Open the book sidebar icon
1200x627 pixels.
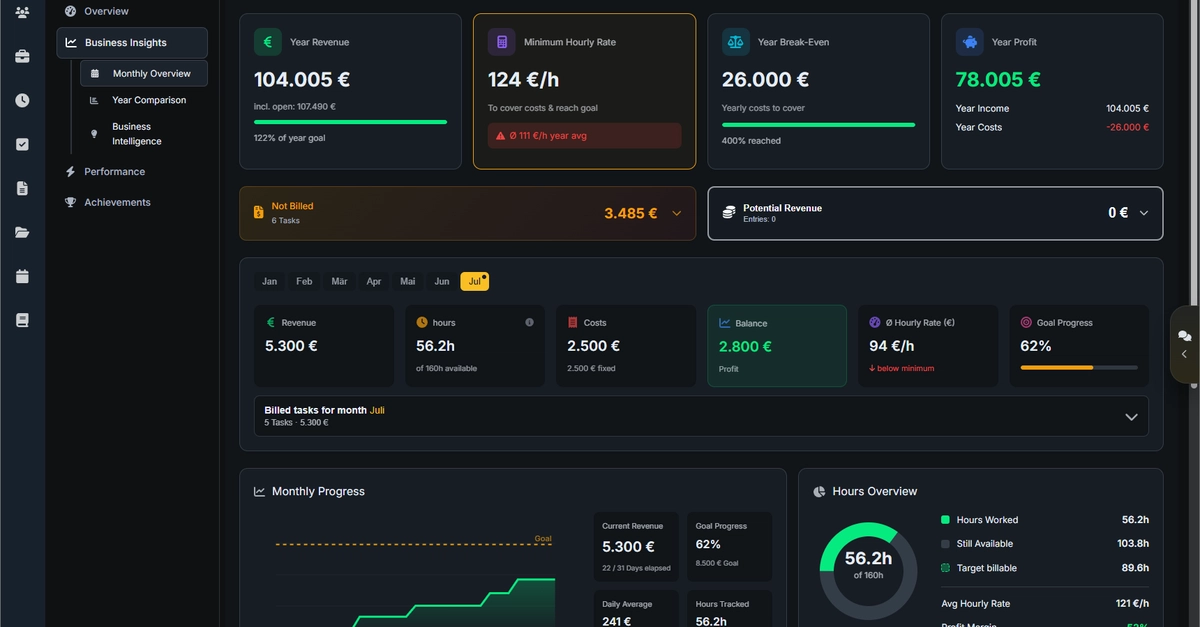[x=22, y=320]
